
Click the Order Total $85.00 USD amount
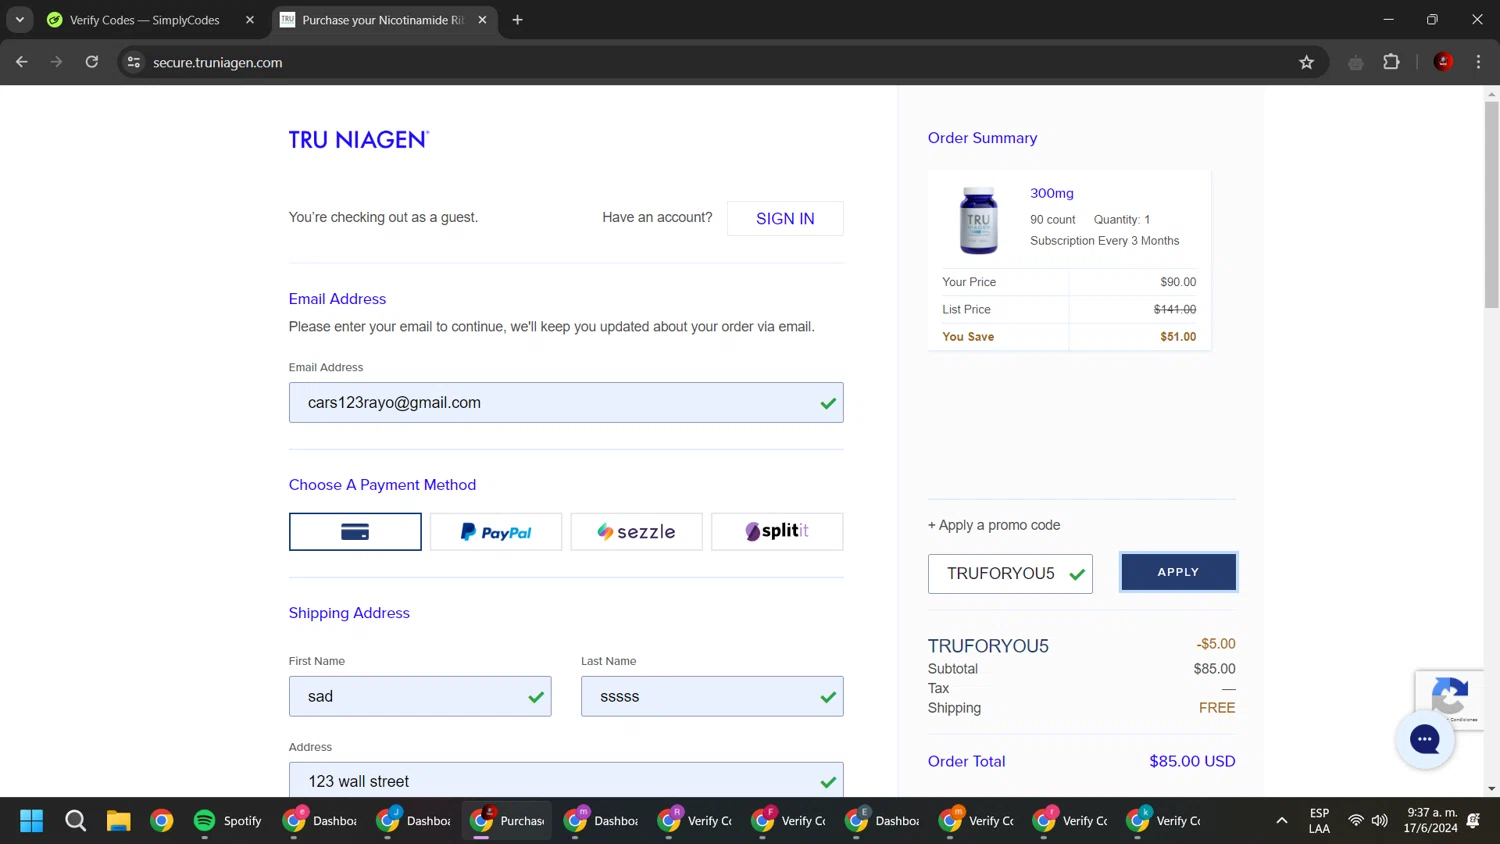pyautogui.click(x=1192, y=761)
